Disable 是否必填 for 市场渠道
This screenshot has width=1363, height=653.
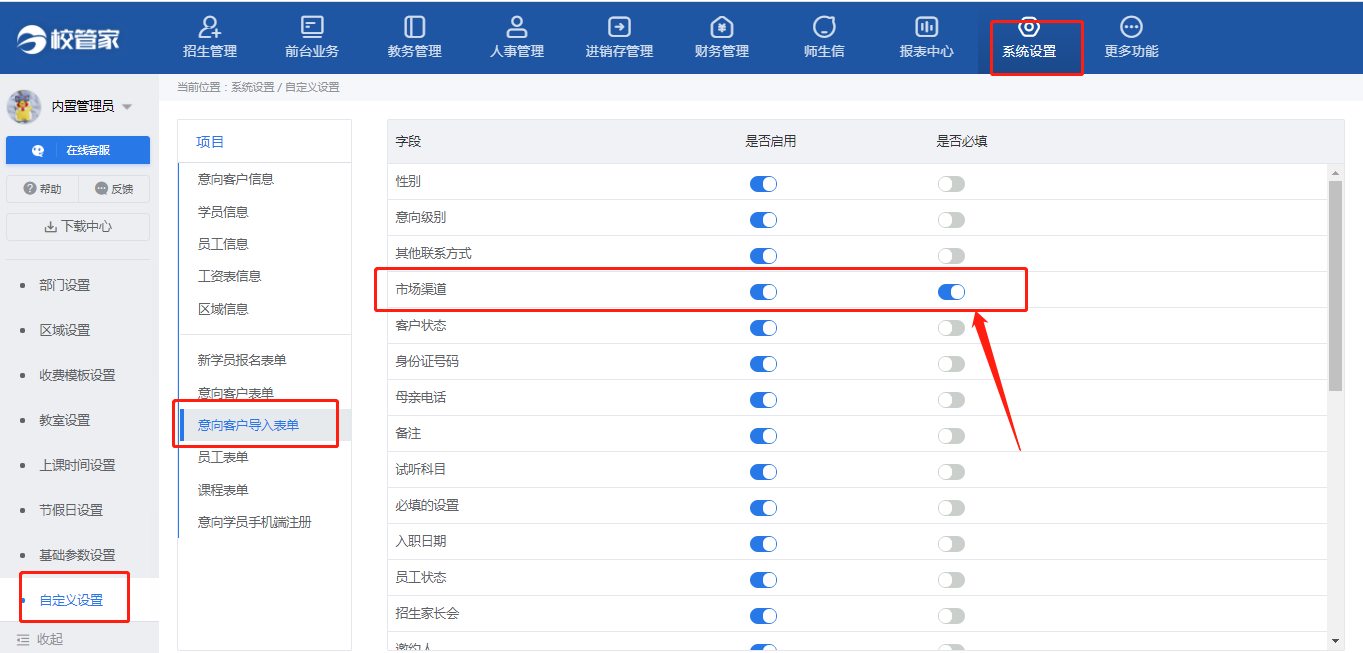(x=951, y=292)
